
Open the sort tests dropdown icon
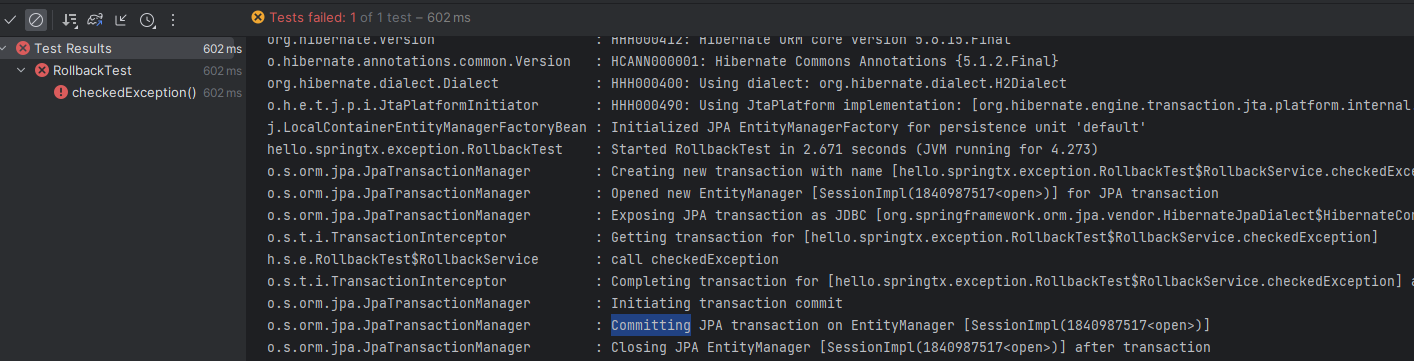coord(70,19)
